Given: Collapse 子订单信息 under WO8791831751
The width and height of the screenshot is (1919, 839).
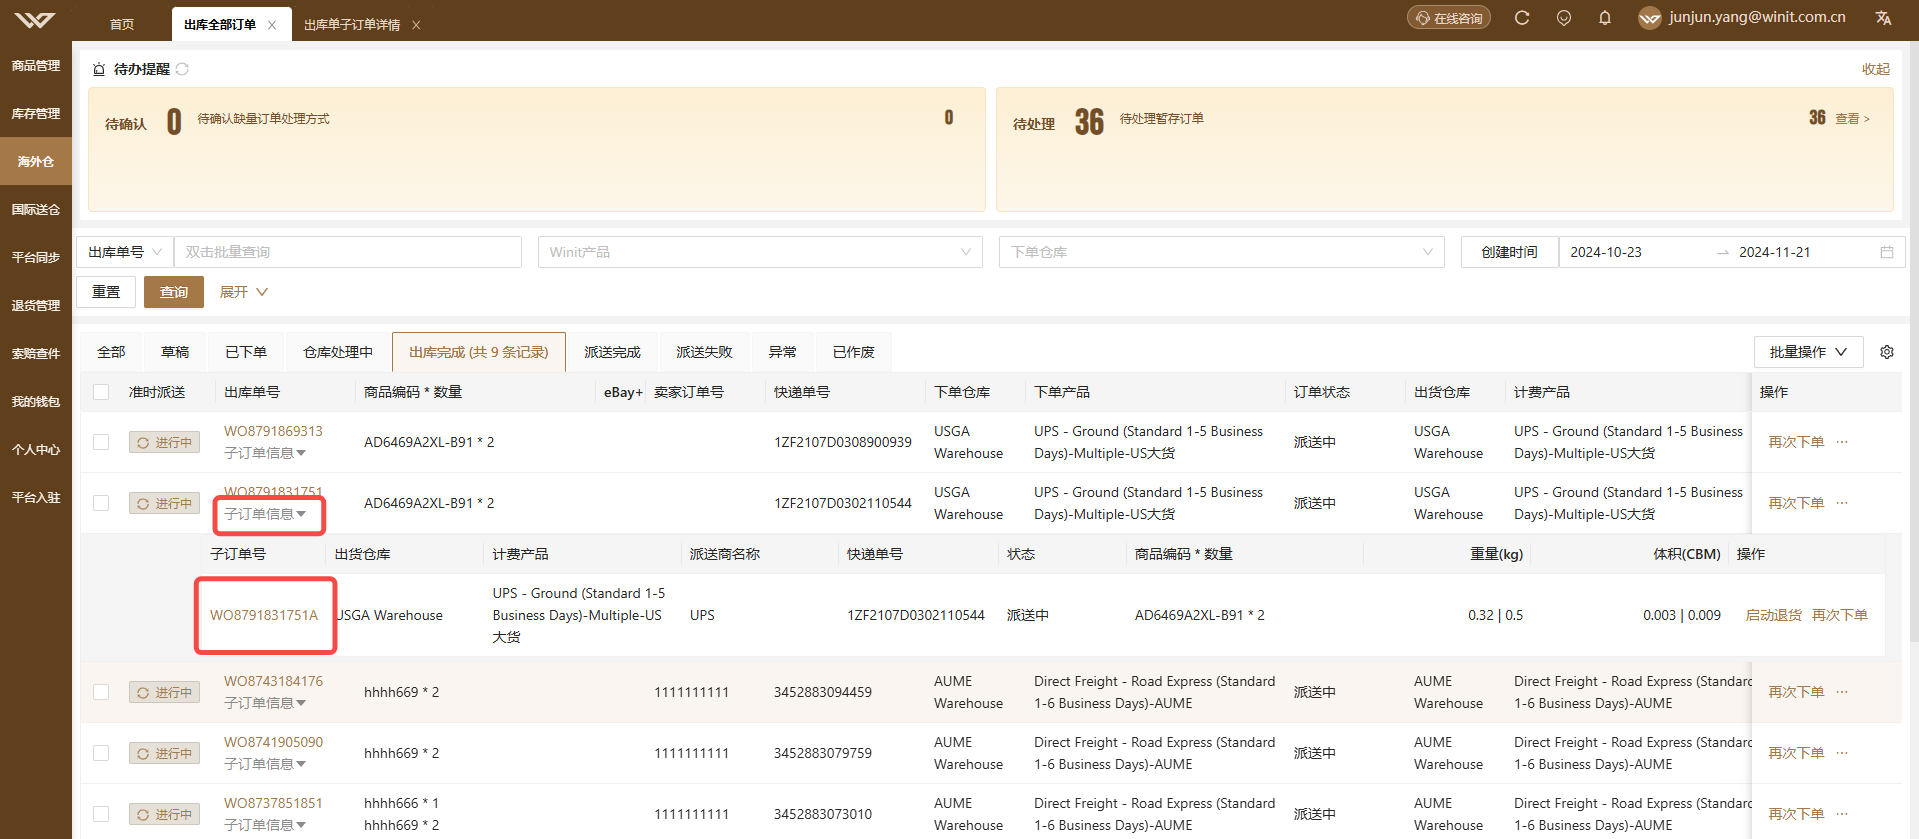Looking at the screenshot, I should coord(265,514).
